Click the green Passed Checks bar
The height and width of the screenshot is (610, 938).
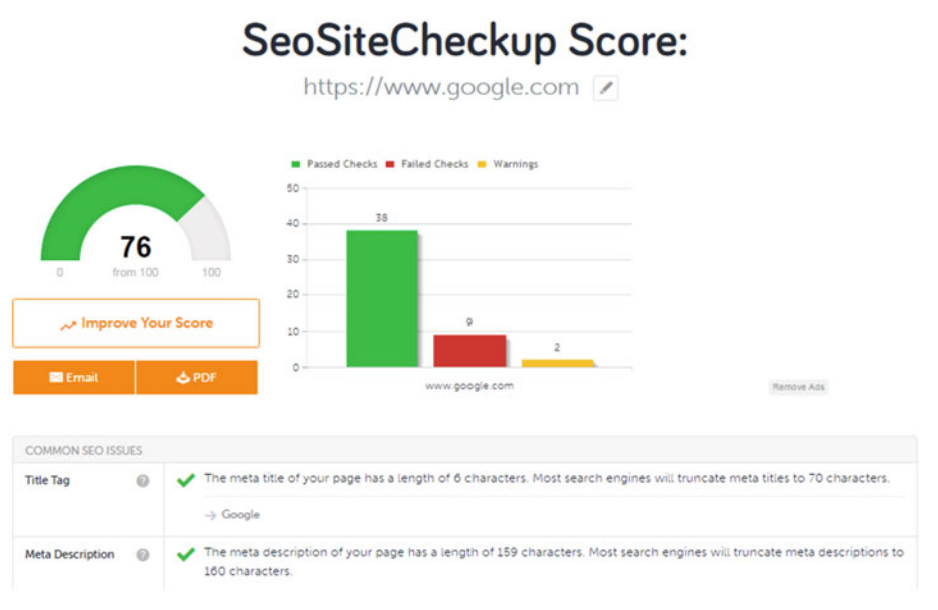(x=382, y=298)
